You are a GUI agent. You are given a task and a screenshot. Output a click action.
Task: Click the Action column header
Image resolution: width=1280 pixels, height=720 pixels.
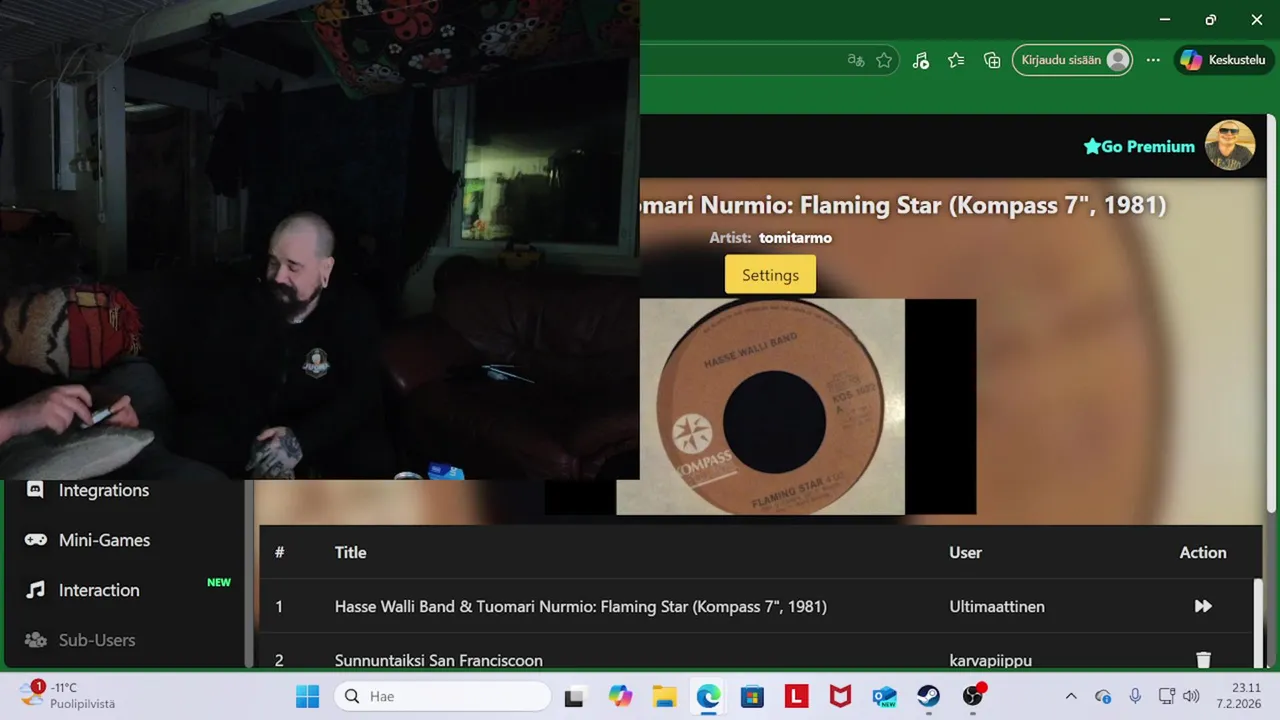point(1202,552)
